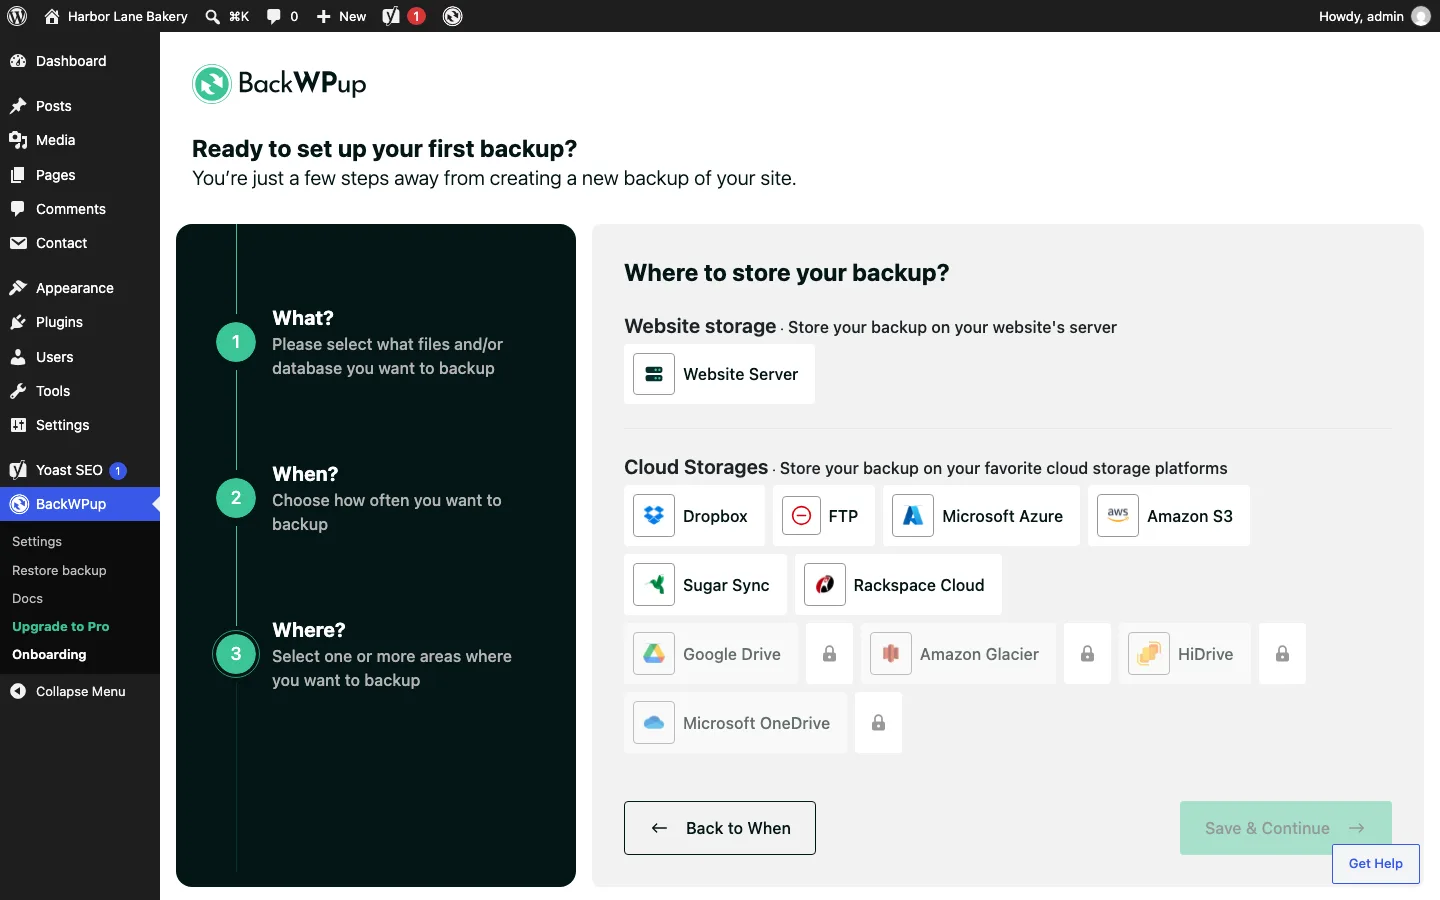The height and width of the screenshot is (900, 1440).
Task: Open the Harbor Lane Bakery site link
Action: pos(116,16)
